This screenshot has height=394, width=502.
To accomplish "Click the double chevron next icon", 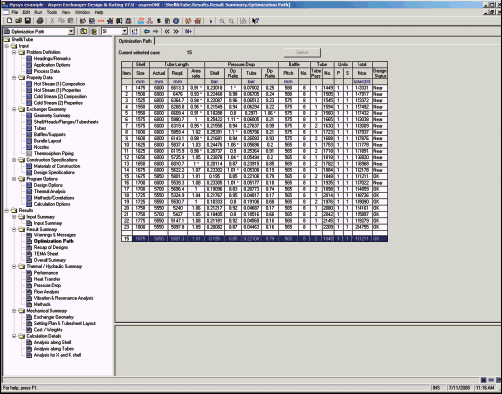I will tap(176, 31).
